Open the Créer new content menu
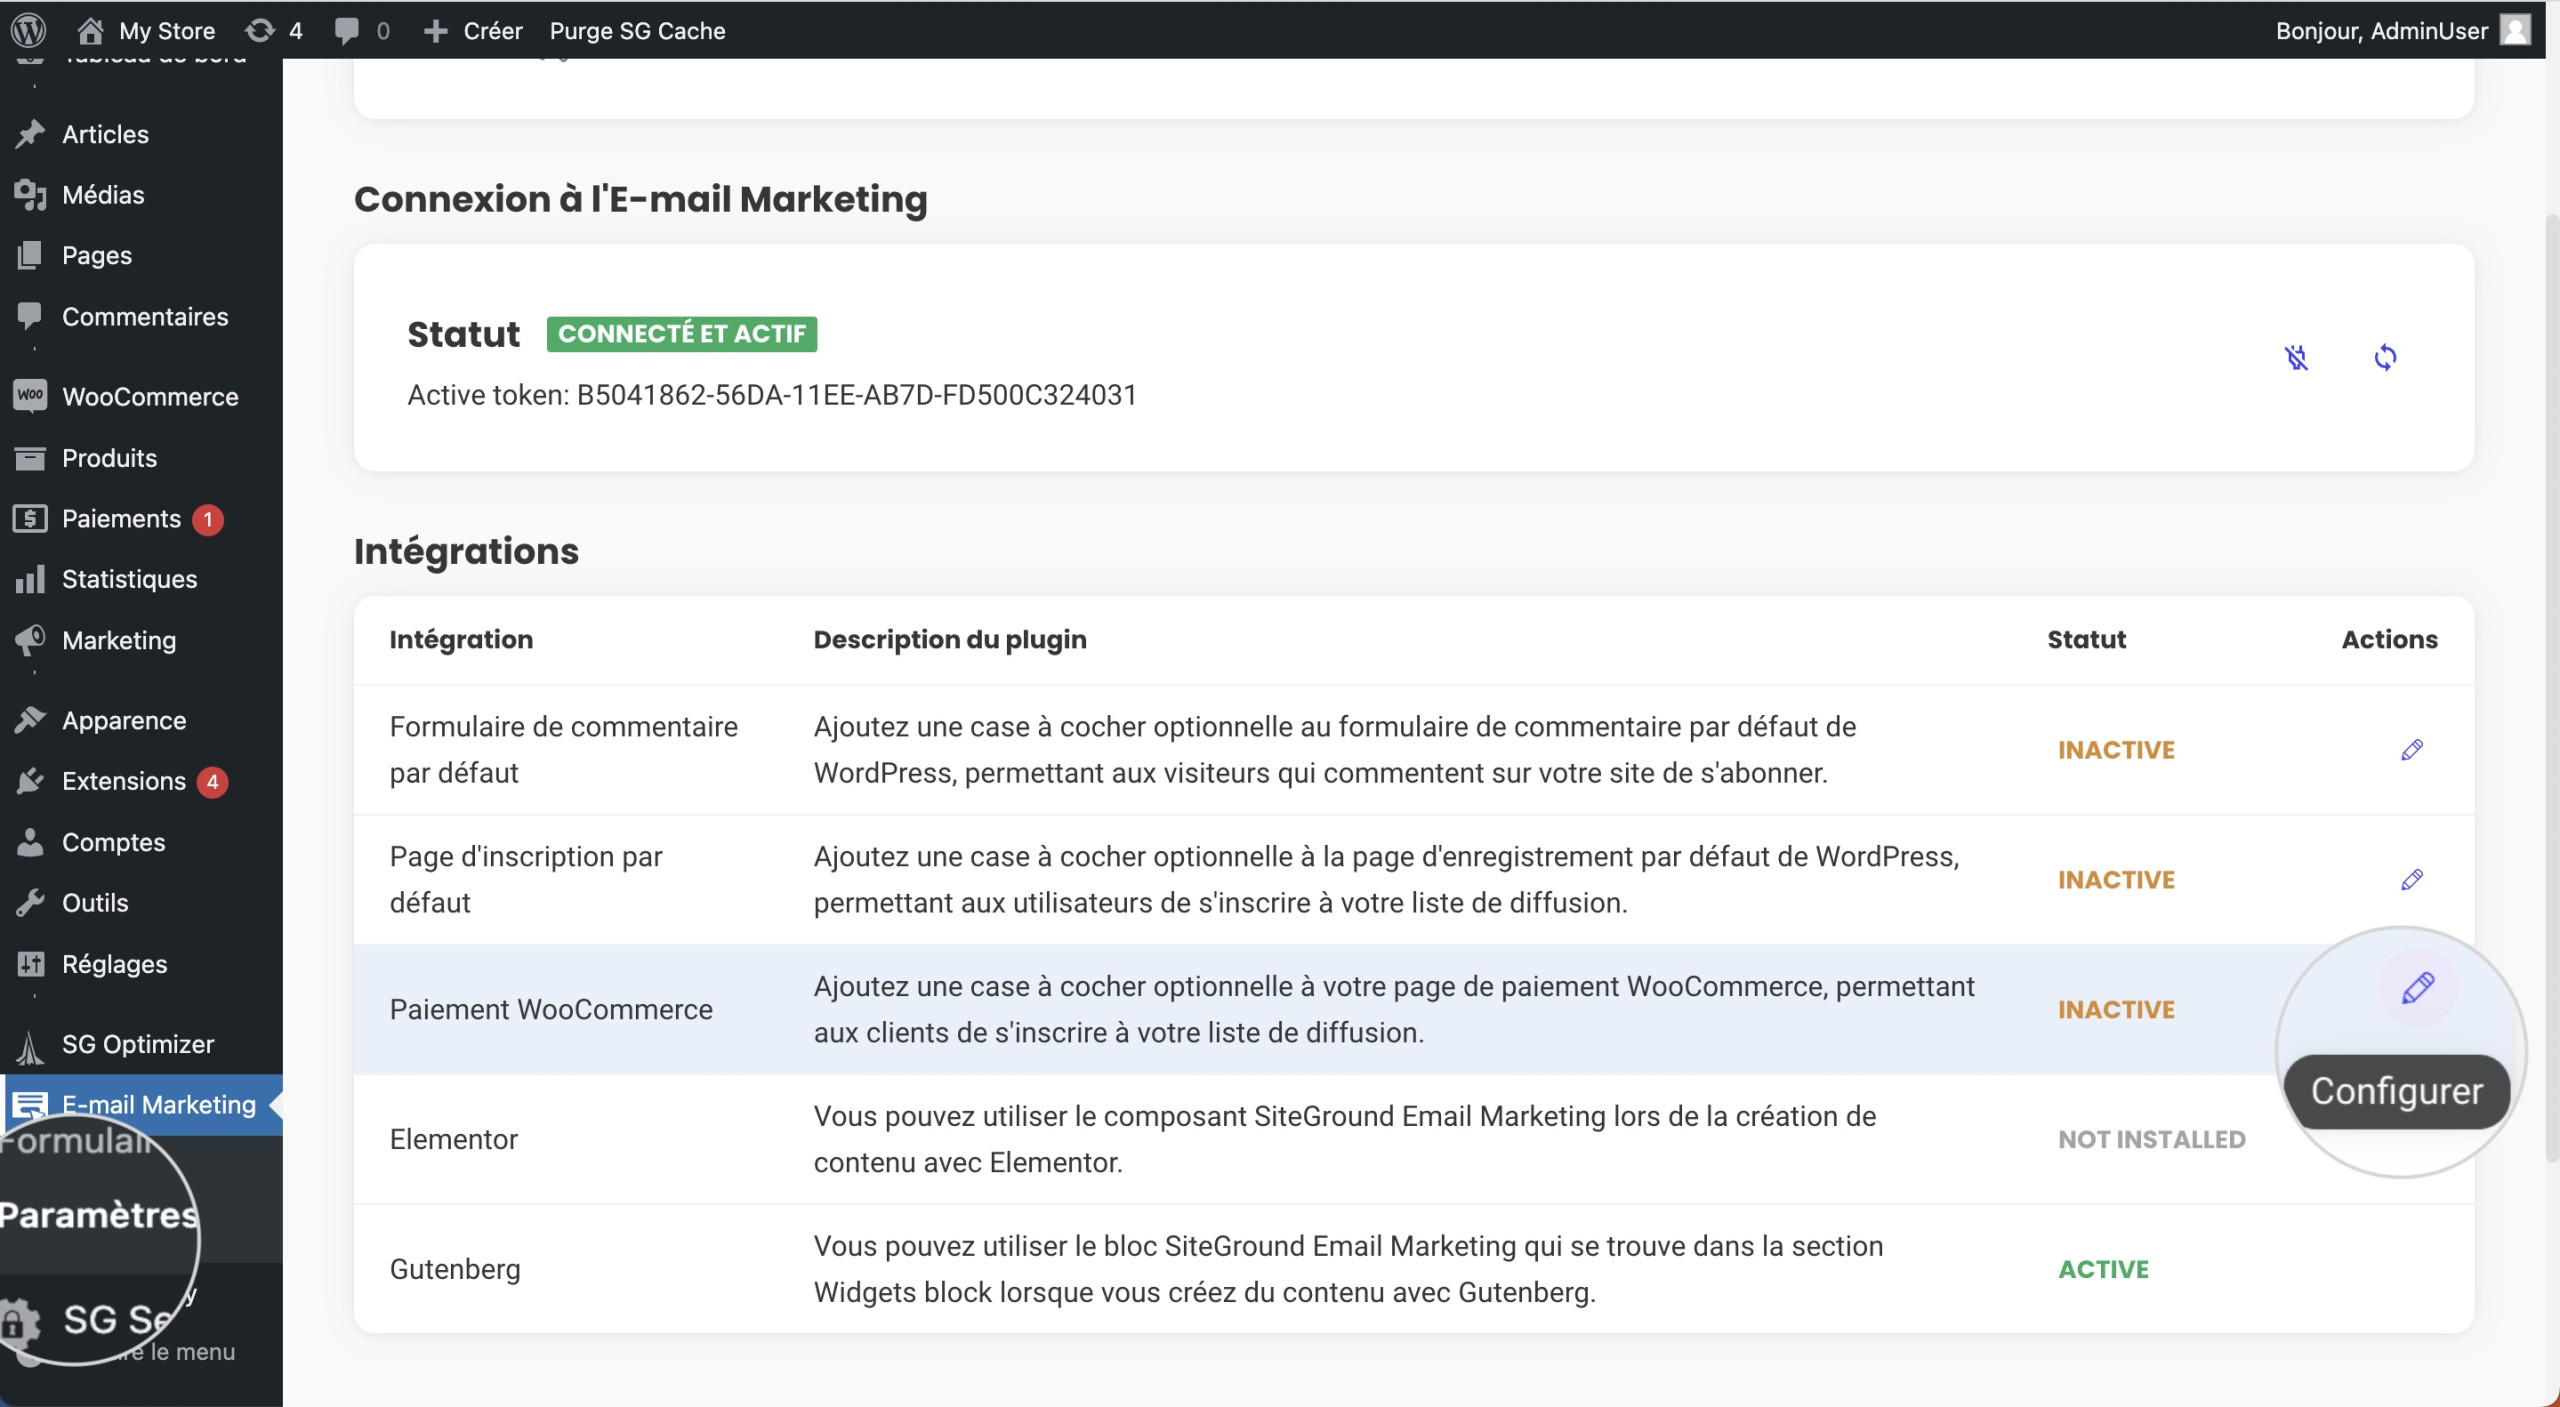 click(x=473, y=30)
